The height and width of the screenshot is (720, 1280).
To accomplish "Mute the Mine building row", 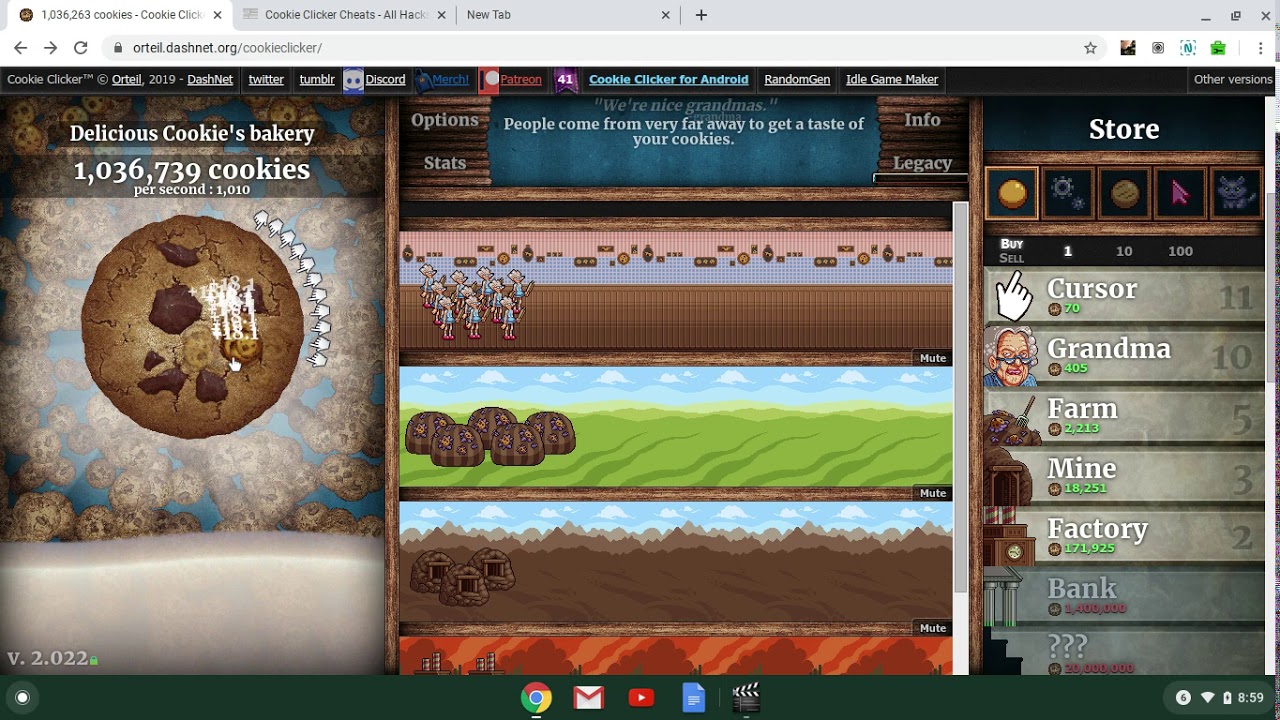I will (x=933, y=628).
